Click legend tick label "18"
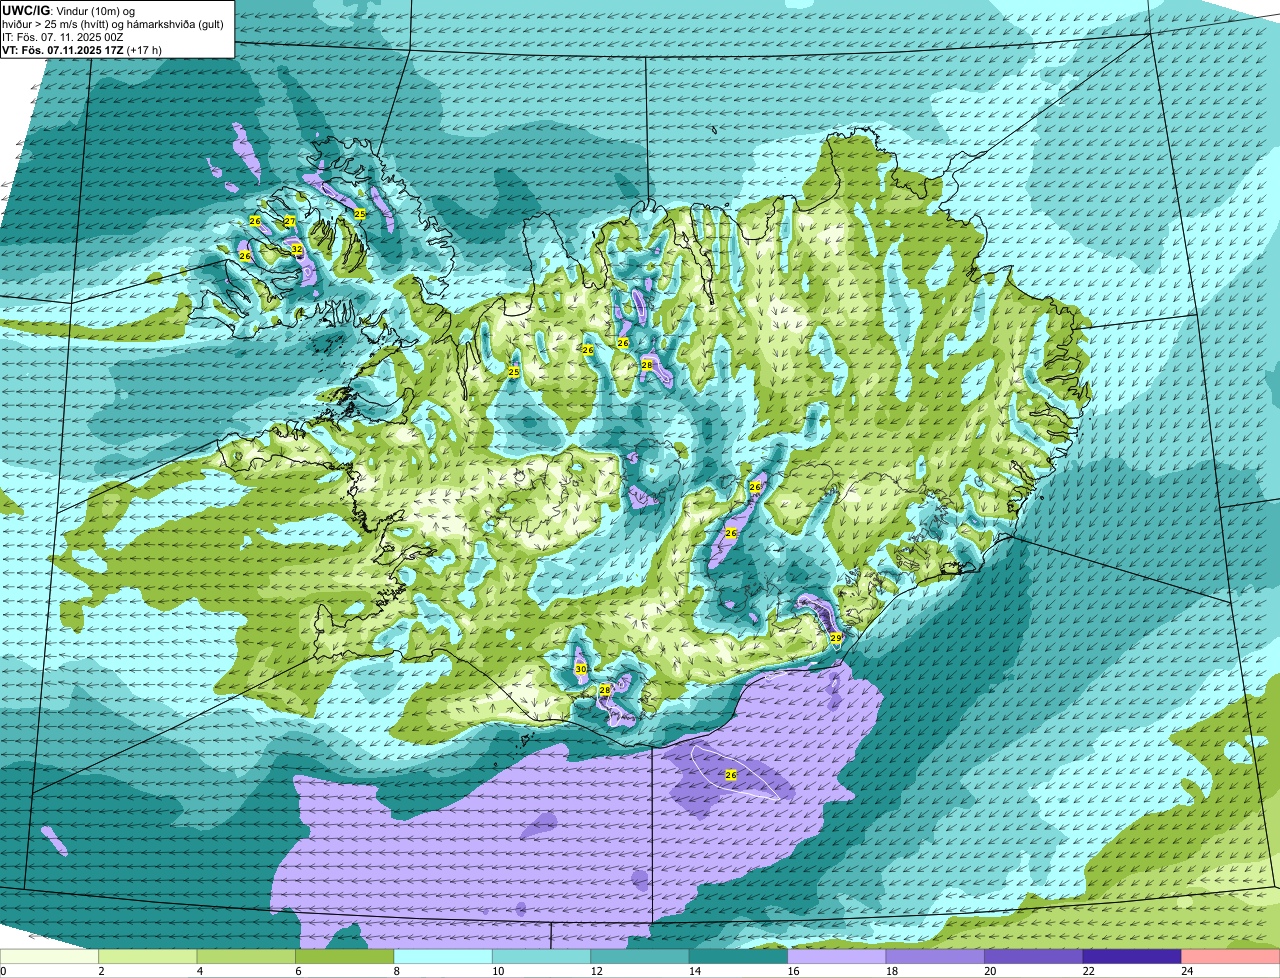The height and width of the screenshot is (978, 1280). (891, 971)
